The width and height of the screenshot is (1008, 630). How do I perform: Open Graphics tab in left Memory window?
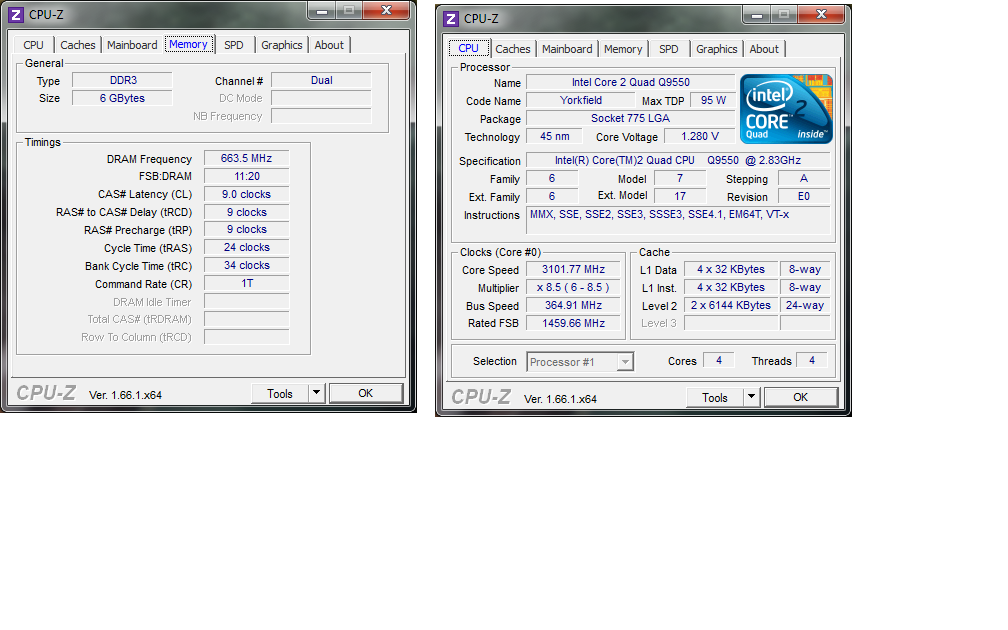282,45
